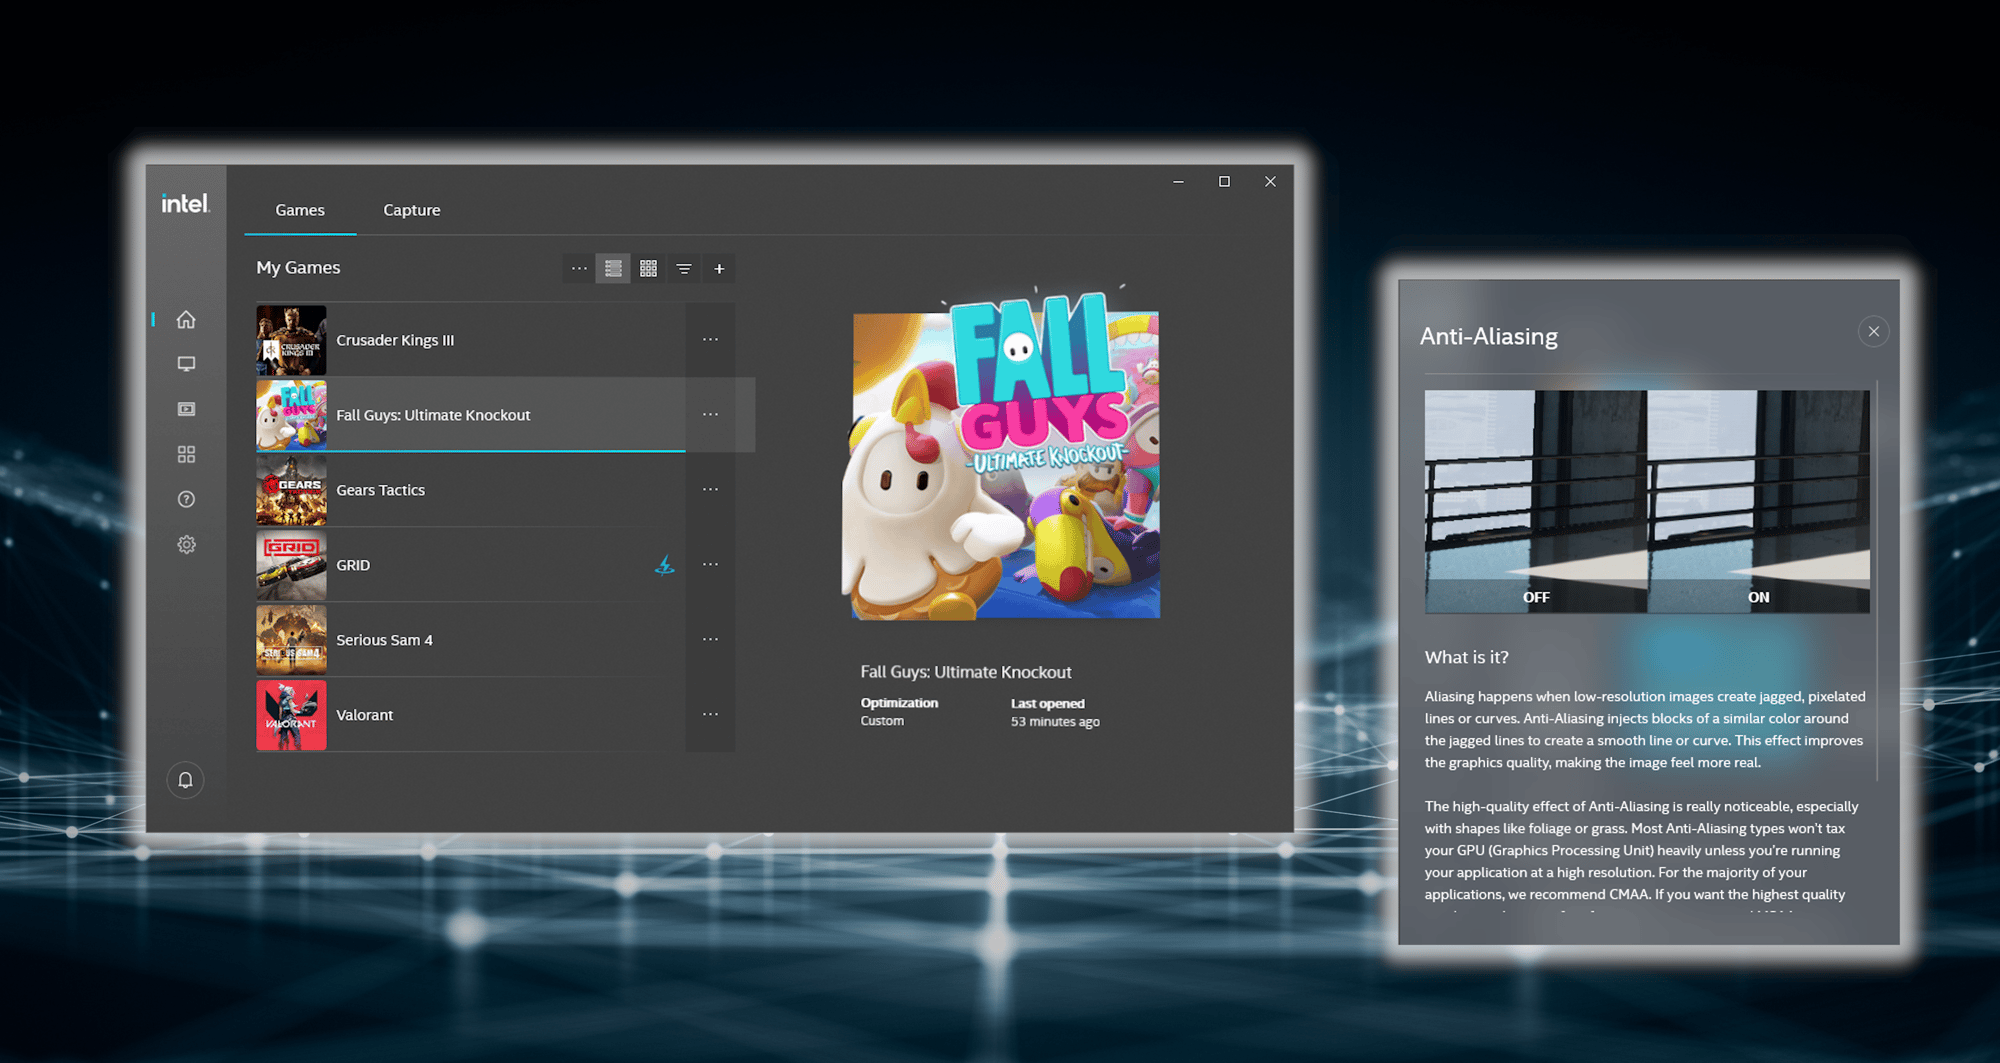Screen dimensions: 2000x1063
Task: Open the Help section from sidebar
Action: (186, 499)
